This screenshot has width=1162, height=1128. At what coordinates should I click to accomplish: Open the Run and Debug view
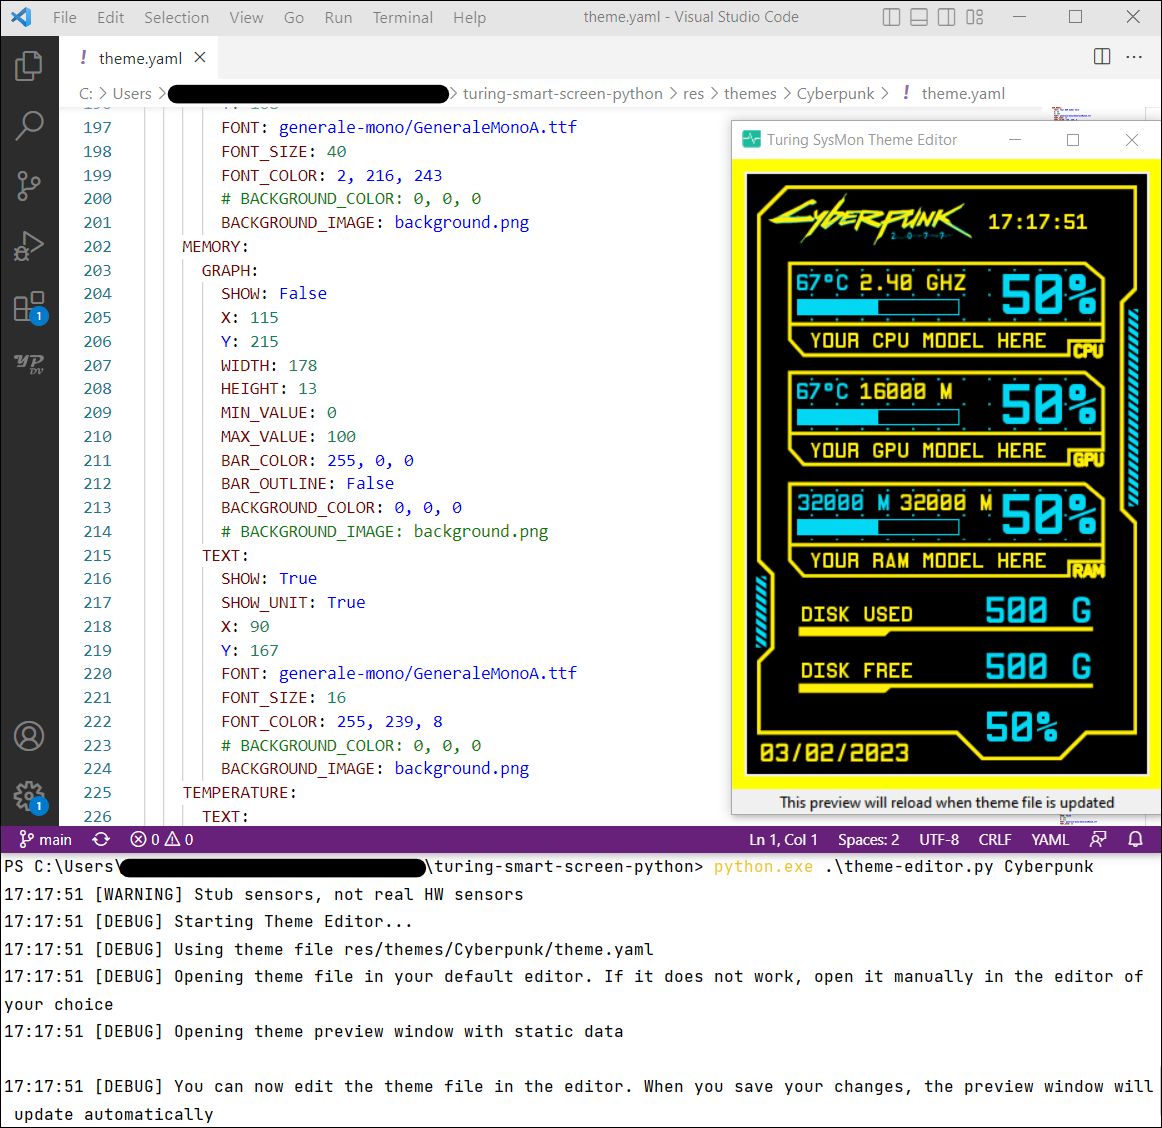(x=29, y=245)
